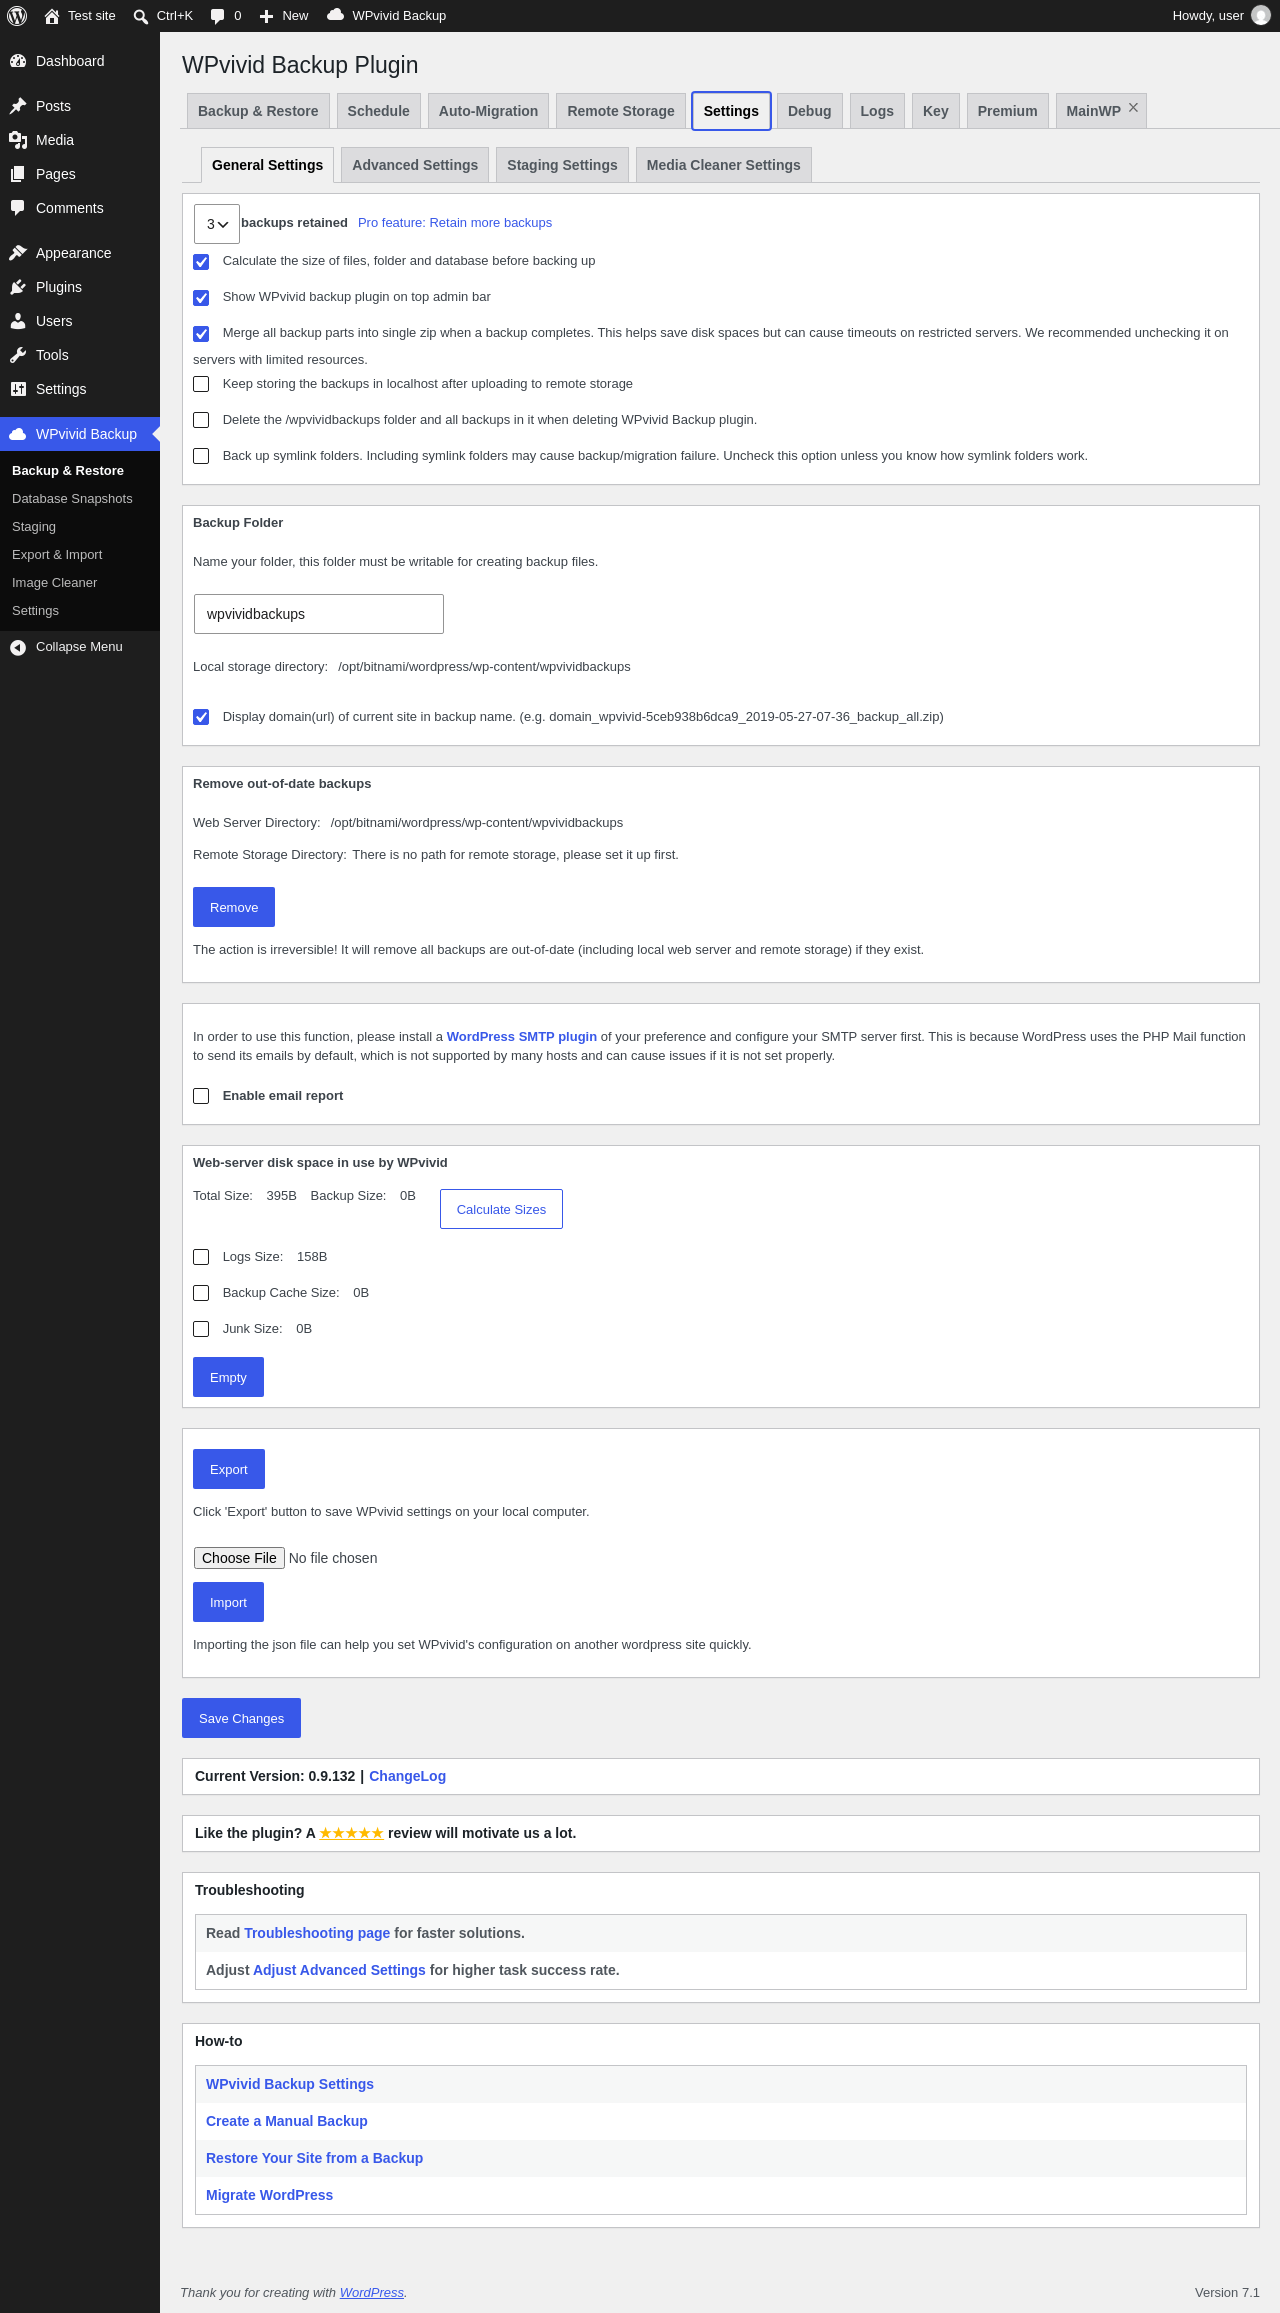Click the Tools wrench icon

18,355
